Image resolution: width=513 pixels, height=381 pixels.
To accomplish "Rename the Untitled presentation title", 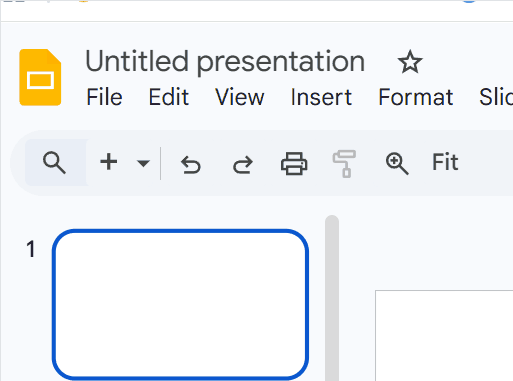I will click(x=225, y=62).
